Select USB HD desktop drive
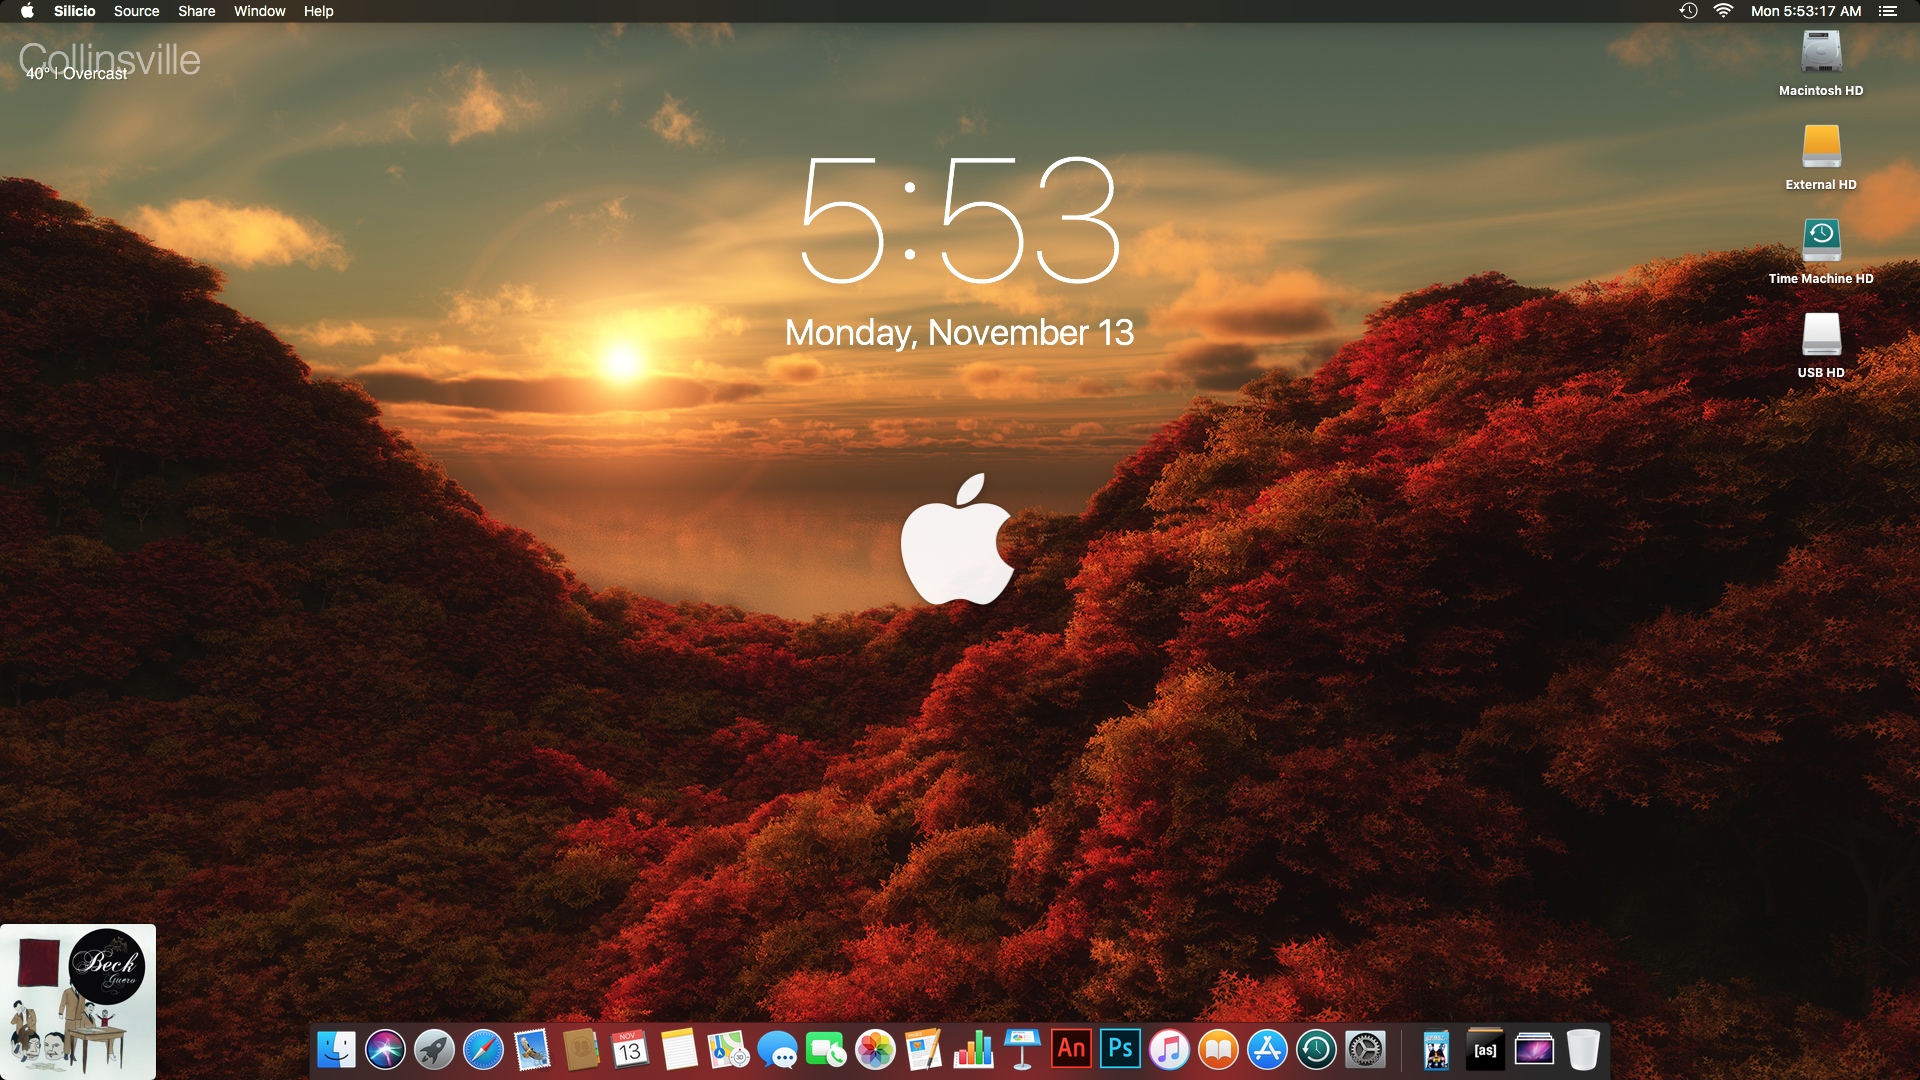The height and width of the screenshot is (1080, 1920). (x=1821, y=345)
